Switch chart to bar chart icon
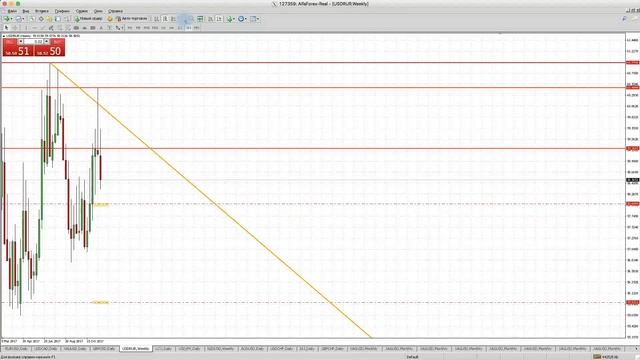Viewport: 640px width, 360px height. point(156,19)
